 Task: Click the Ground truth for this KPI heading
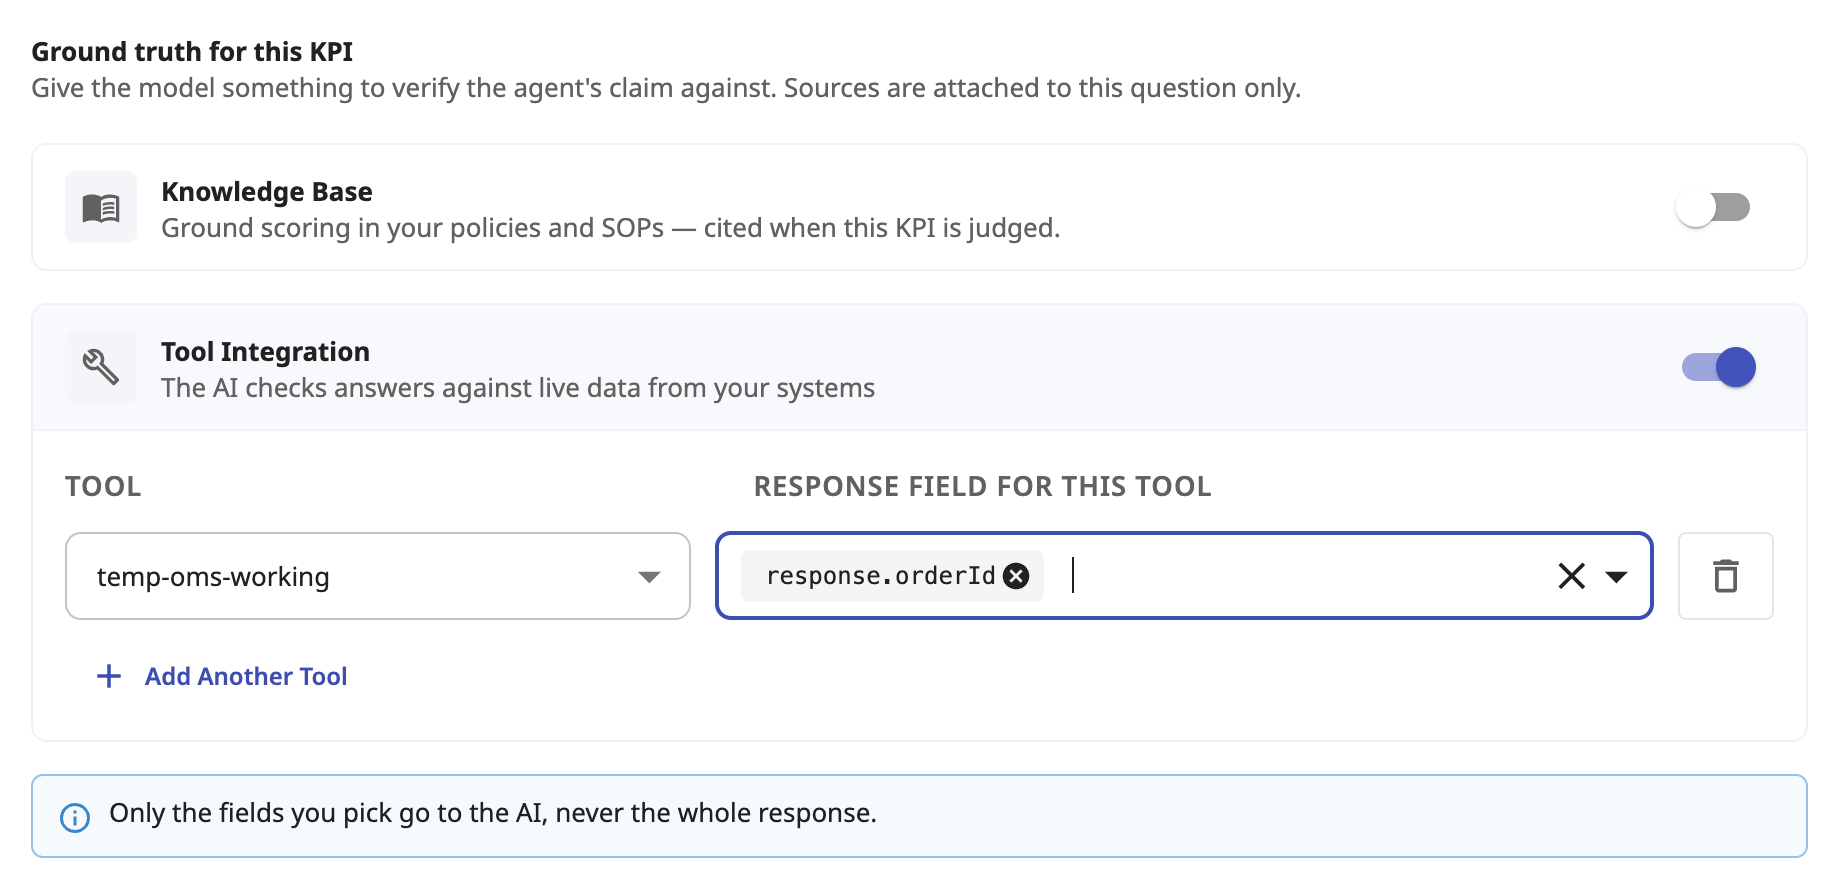(192, 51)
